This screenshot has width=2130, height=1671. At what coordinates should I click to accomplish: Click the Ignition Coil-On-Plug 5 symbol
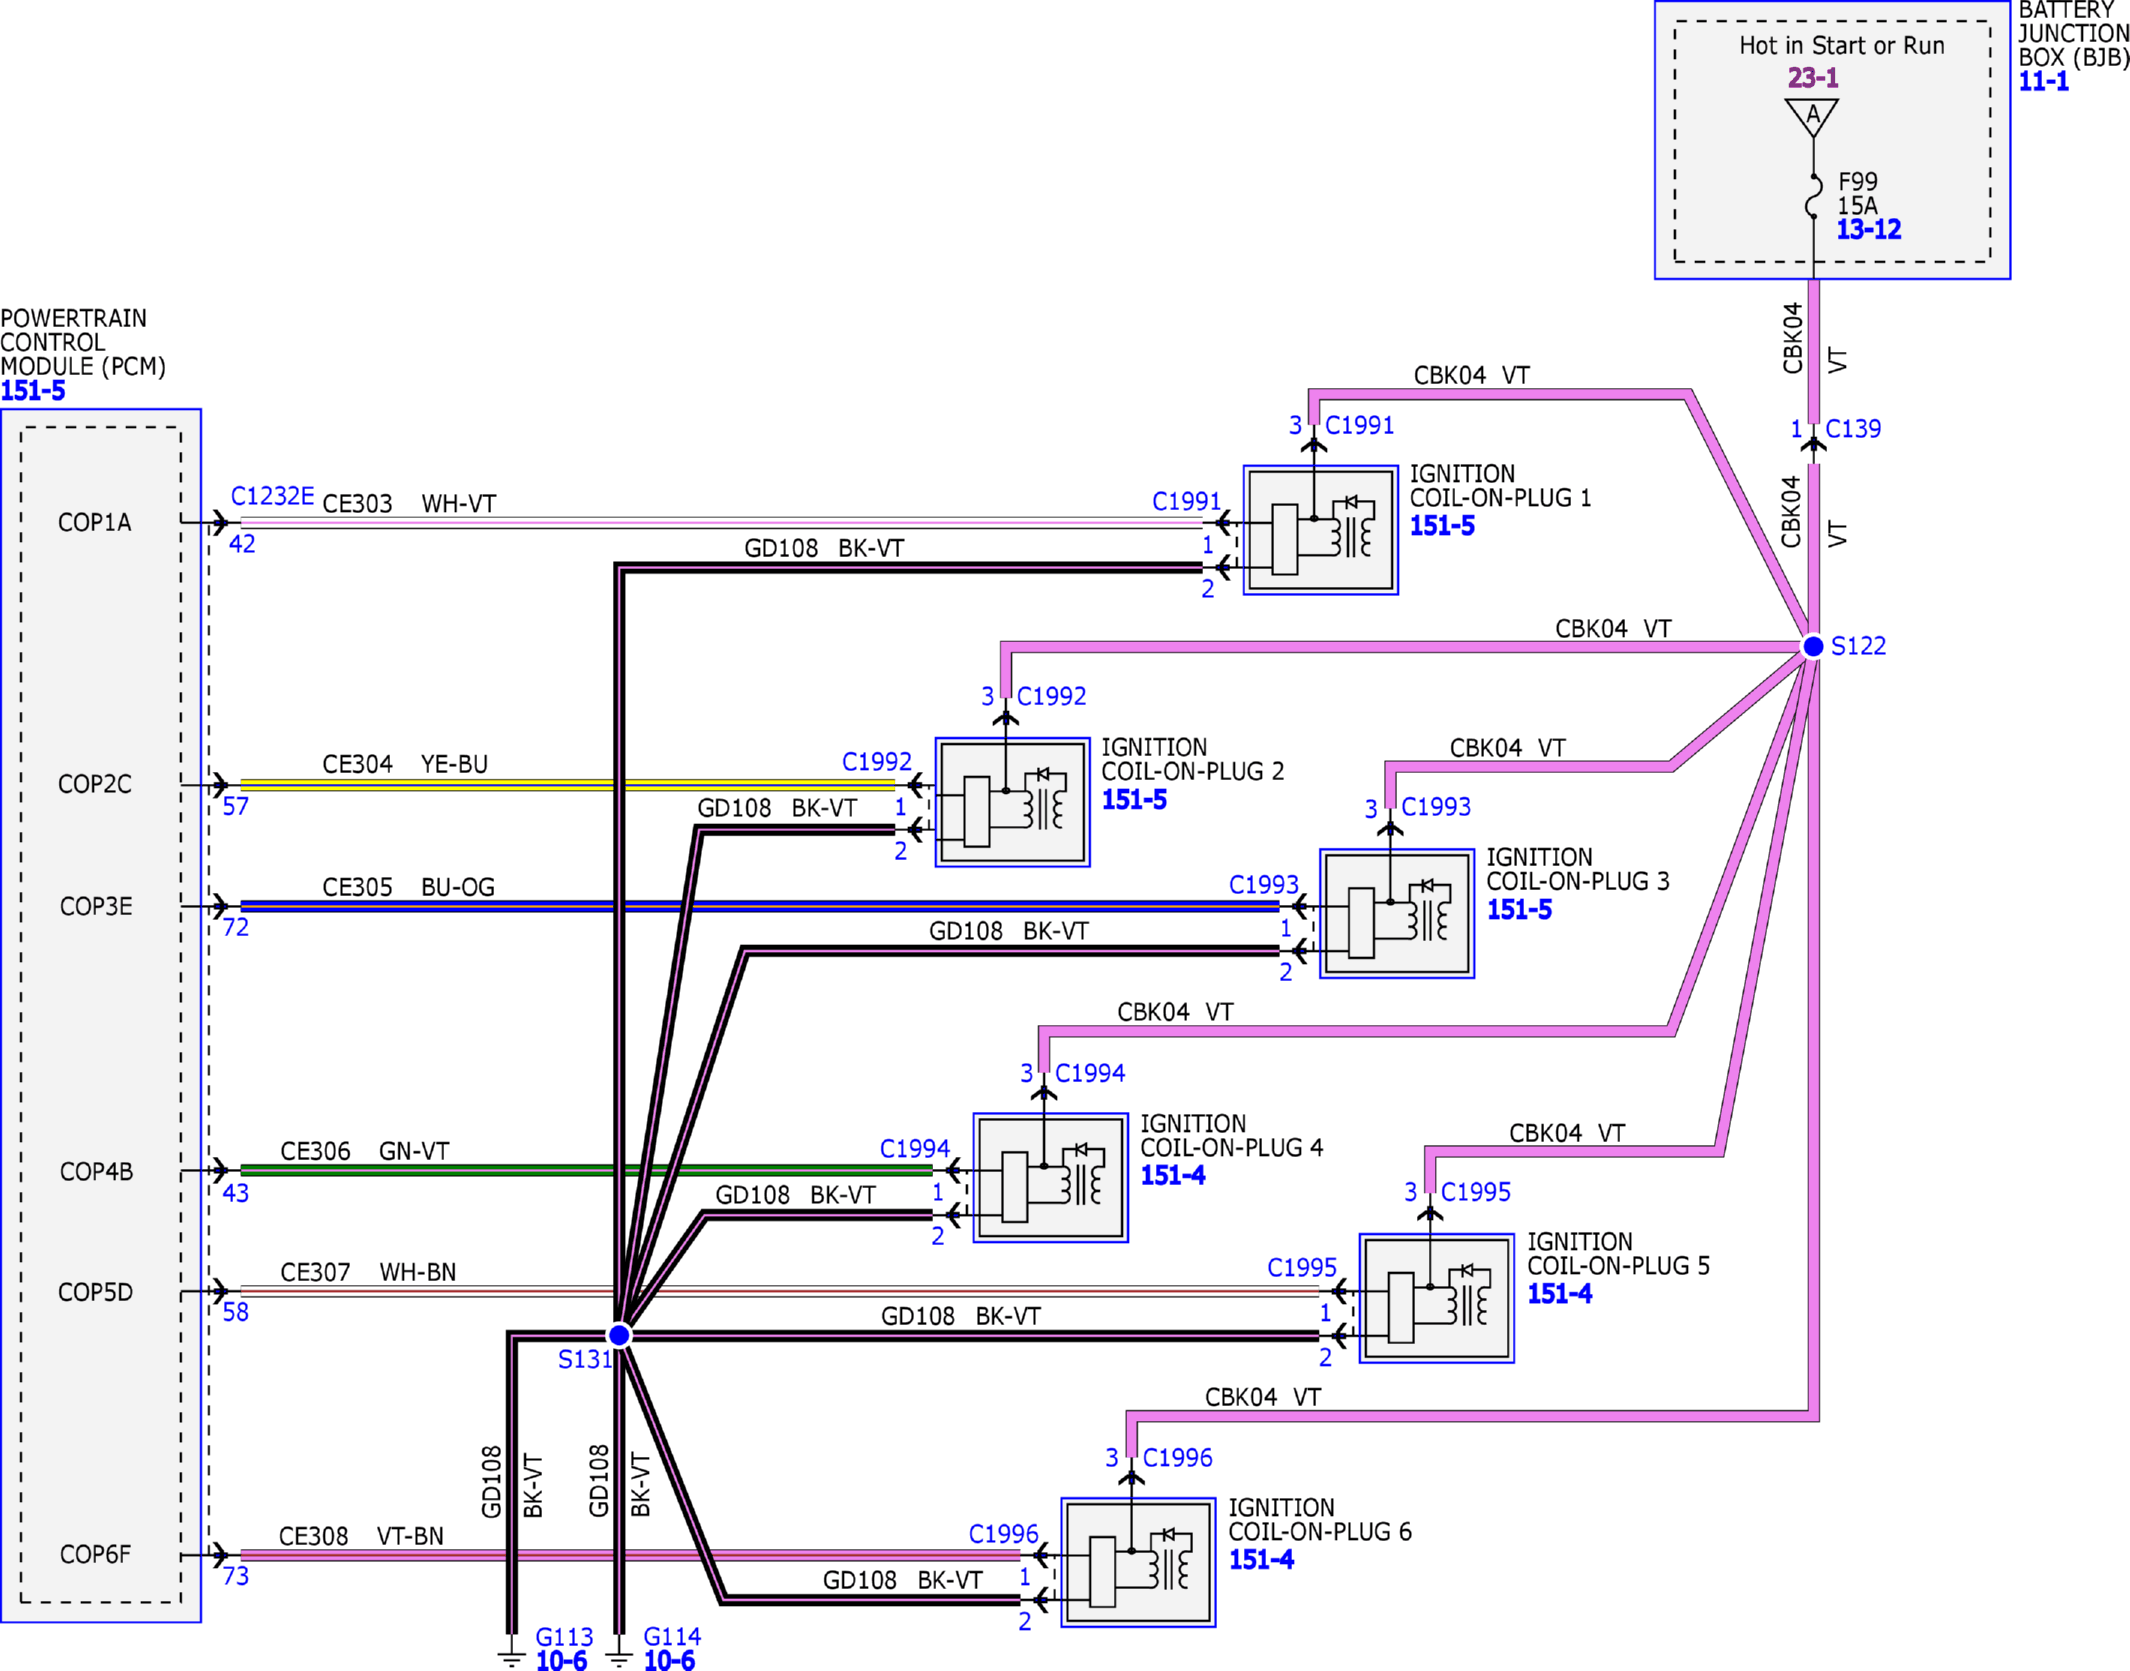[1436, 1298]
